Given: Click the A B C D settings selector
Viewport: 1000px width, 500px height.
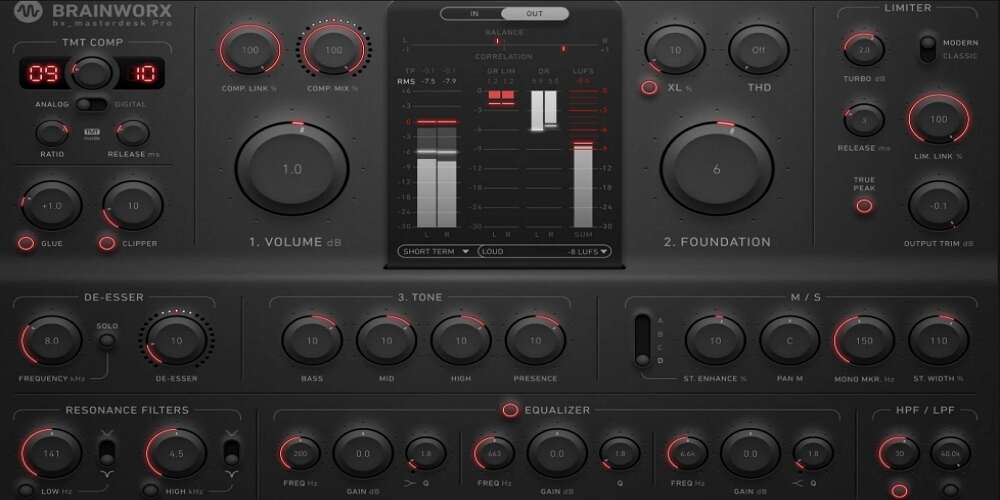Looking at the screenshot, I should [643, 341].
